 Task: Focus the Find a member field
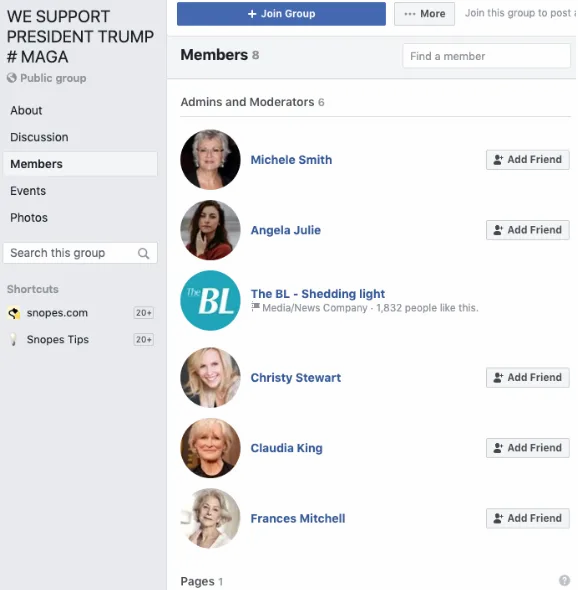click(x=487, y=56)
